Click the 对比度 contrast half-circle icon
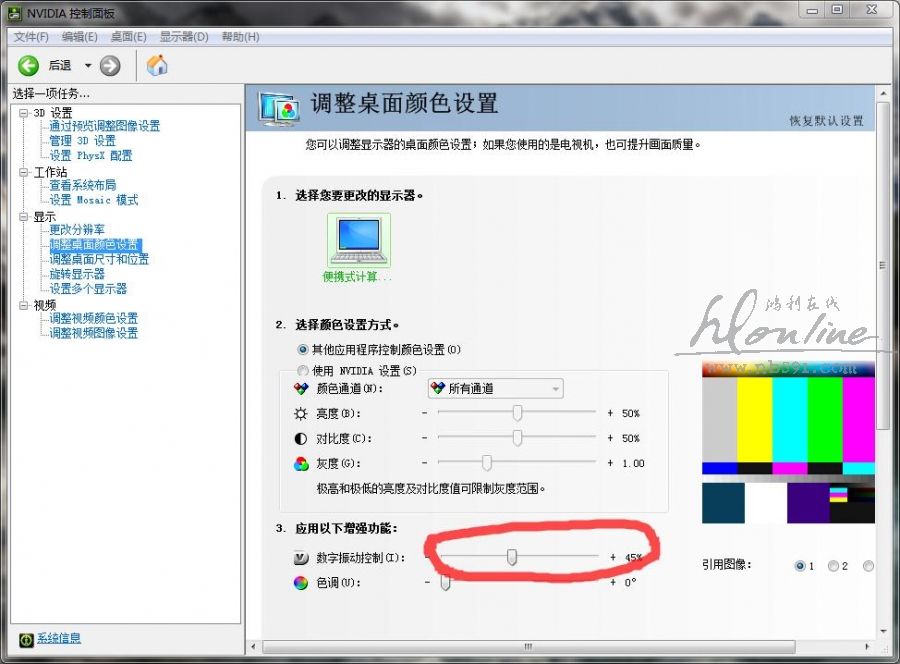 pyautogui.click(x=301, y=438)
